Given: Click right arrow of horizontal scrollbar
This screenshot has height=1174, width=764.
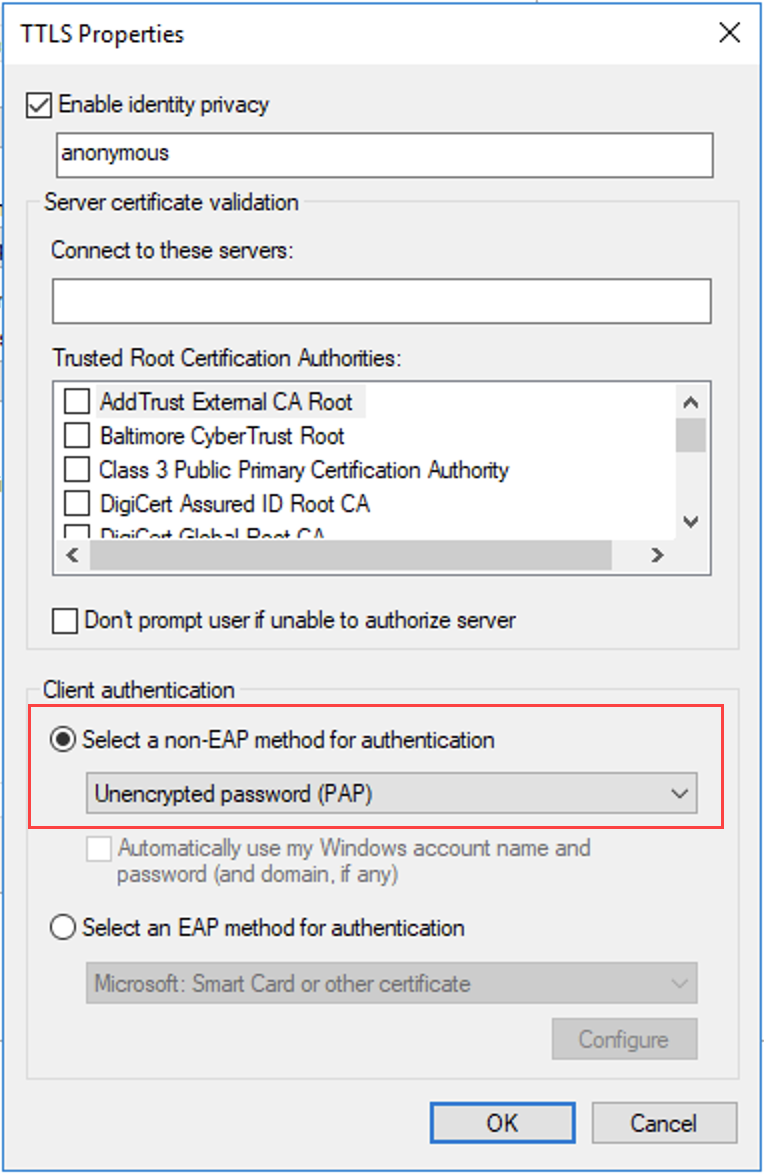Looking at the screenshot, I should (x=657, y=555).
